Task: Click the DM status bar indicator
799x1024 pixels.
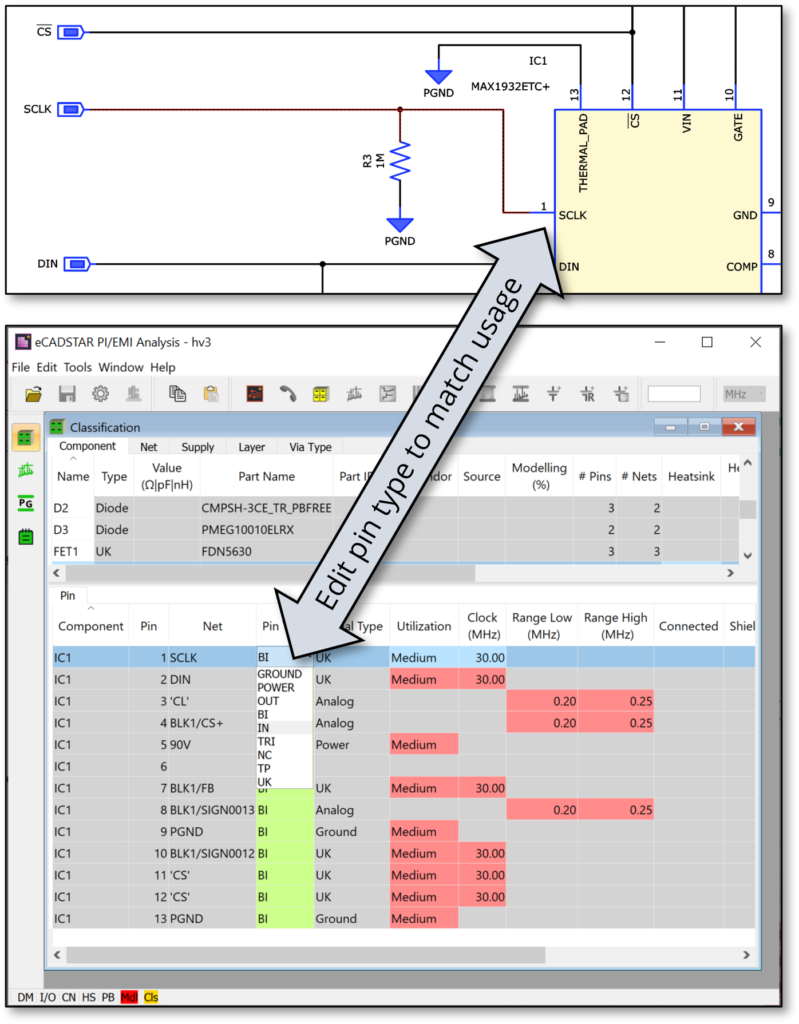Action: [x=25, y=997]
